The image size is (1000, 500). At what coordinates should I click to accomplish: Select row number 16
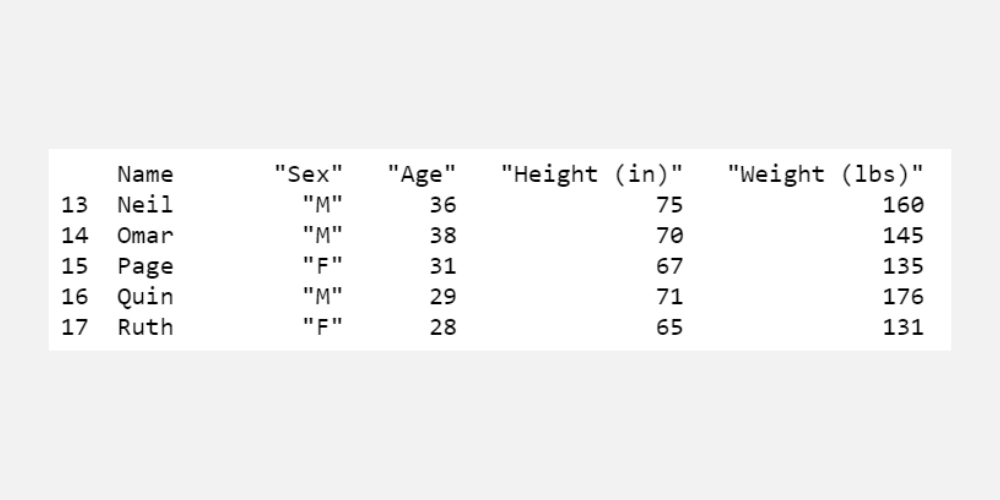(75, 297)
